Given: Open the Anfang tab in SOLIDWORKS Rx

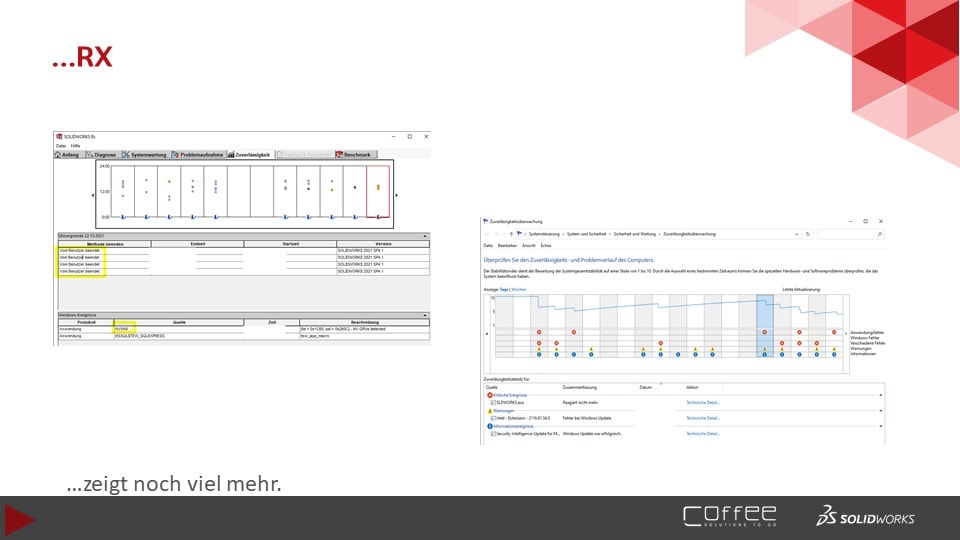Looking at the screenshot, I should coord(67,155).
